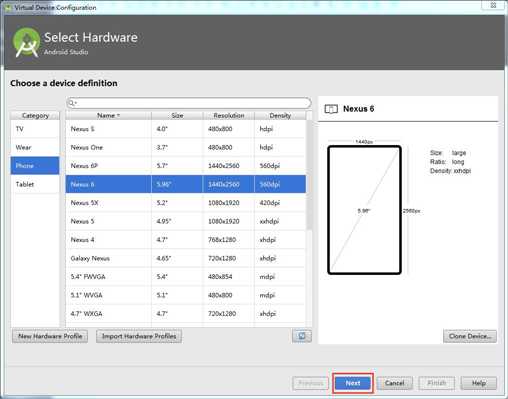Click the Next button

[x=353, y=383]
